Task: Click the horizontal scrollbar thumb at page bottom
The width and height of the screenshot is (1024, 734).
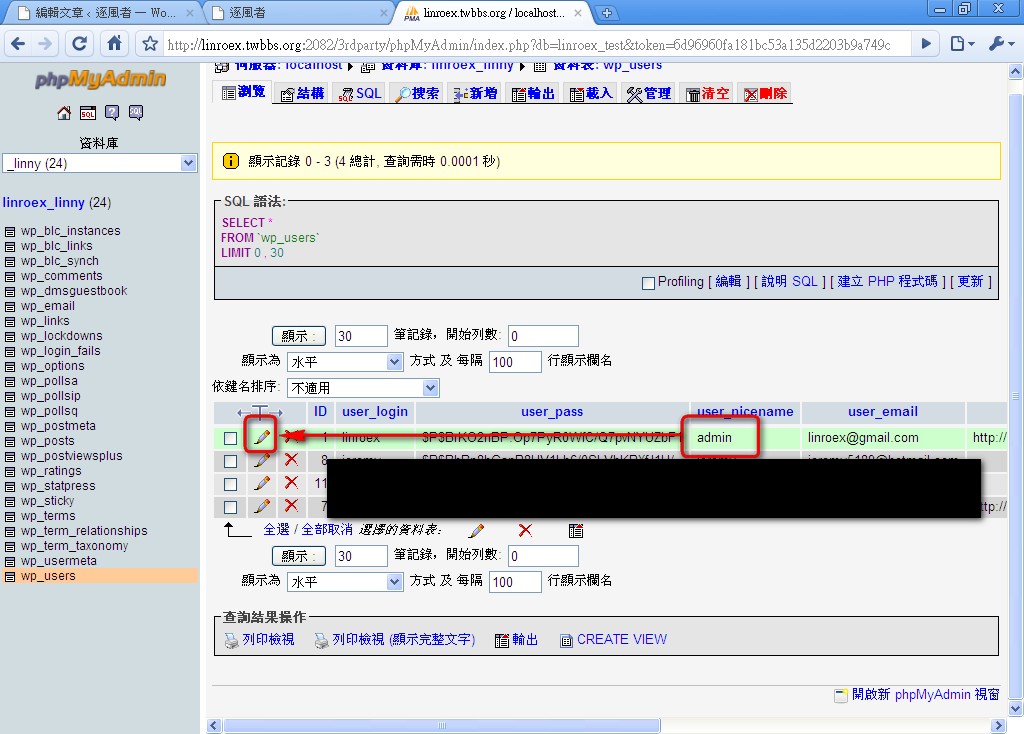Action: click(441, 726)
